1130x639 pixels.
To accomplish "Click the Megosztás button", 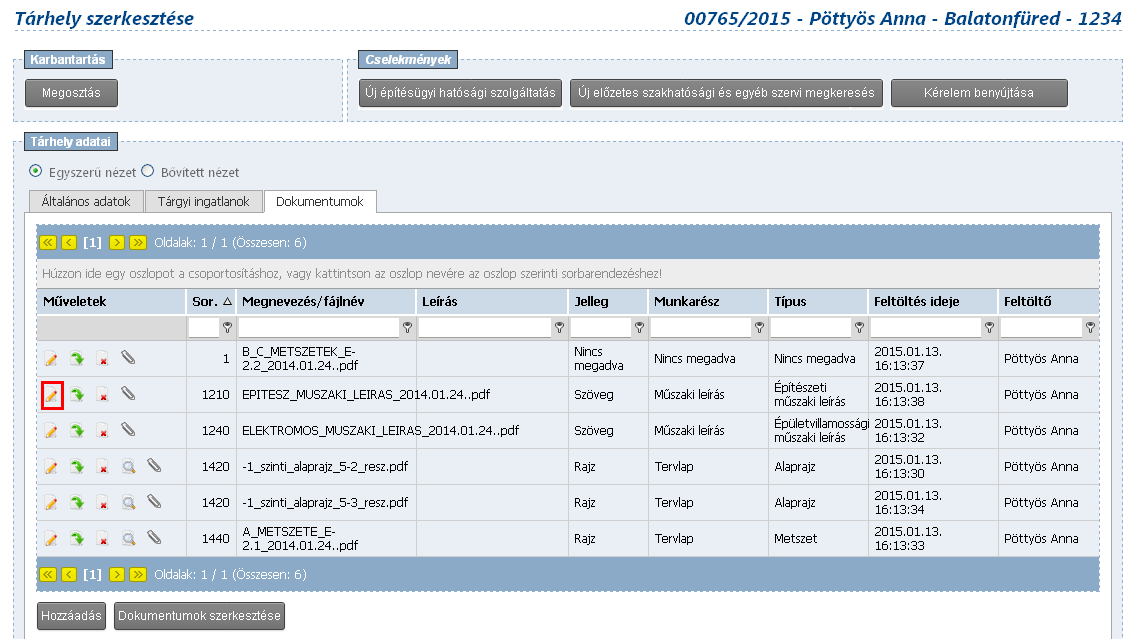I will pos(71,93).
